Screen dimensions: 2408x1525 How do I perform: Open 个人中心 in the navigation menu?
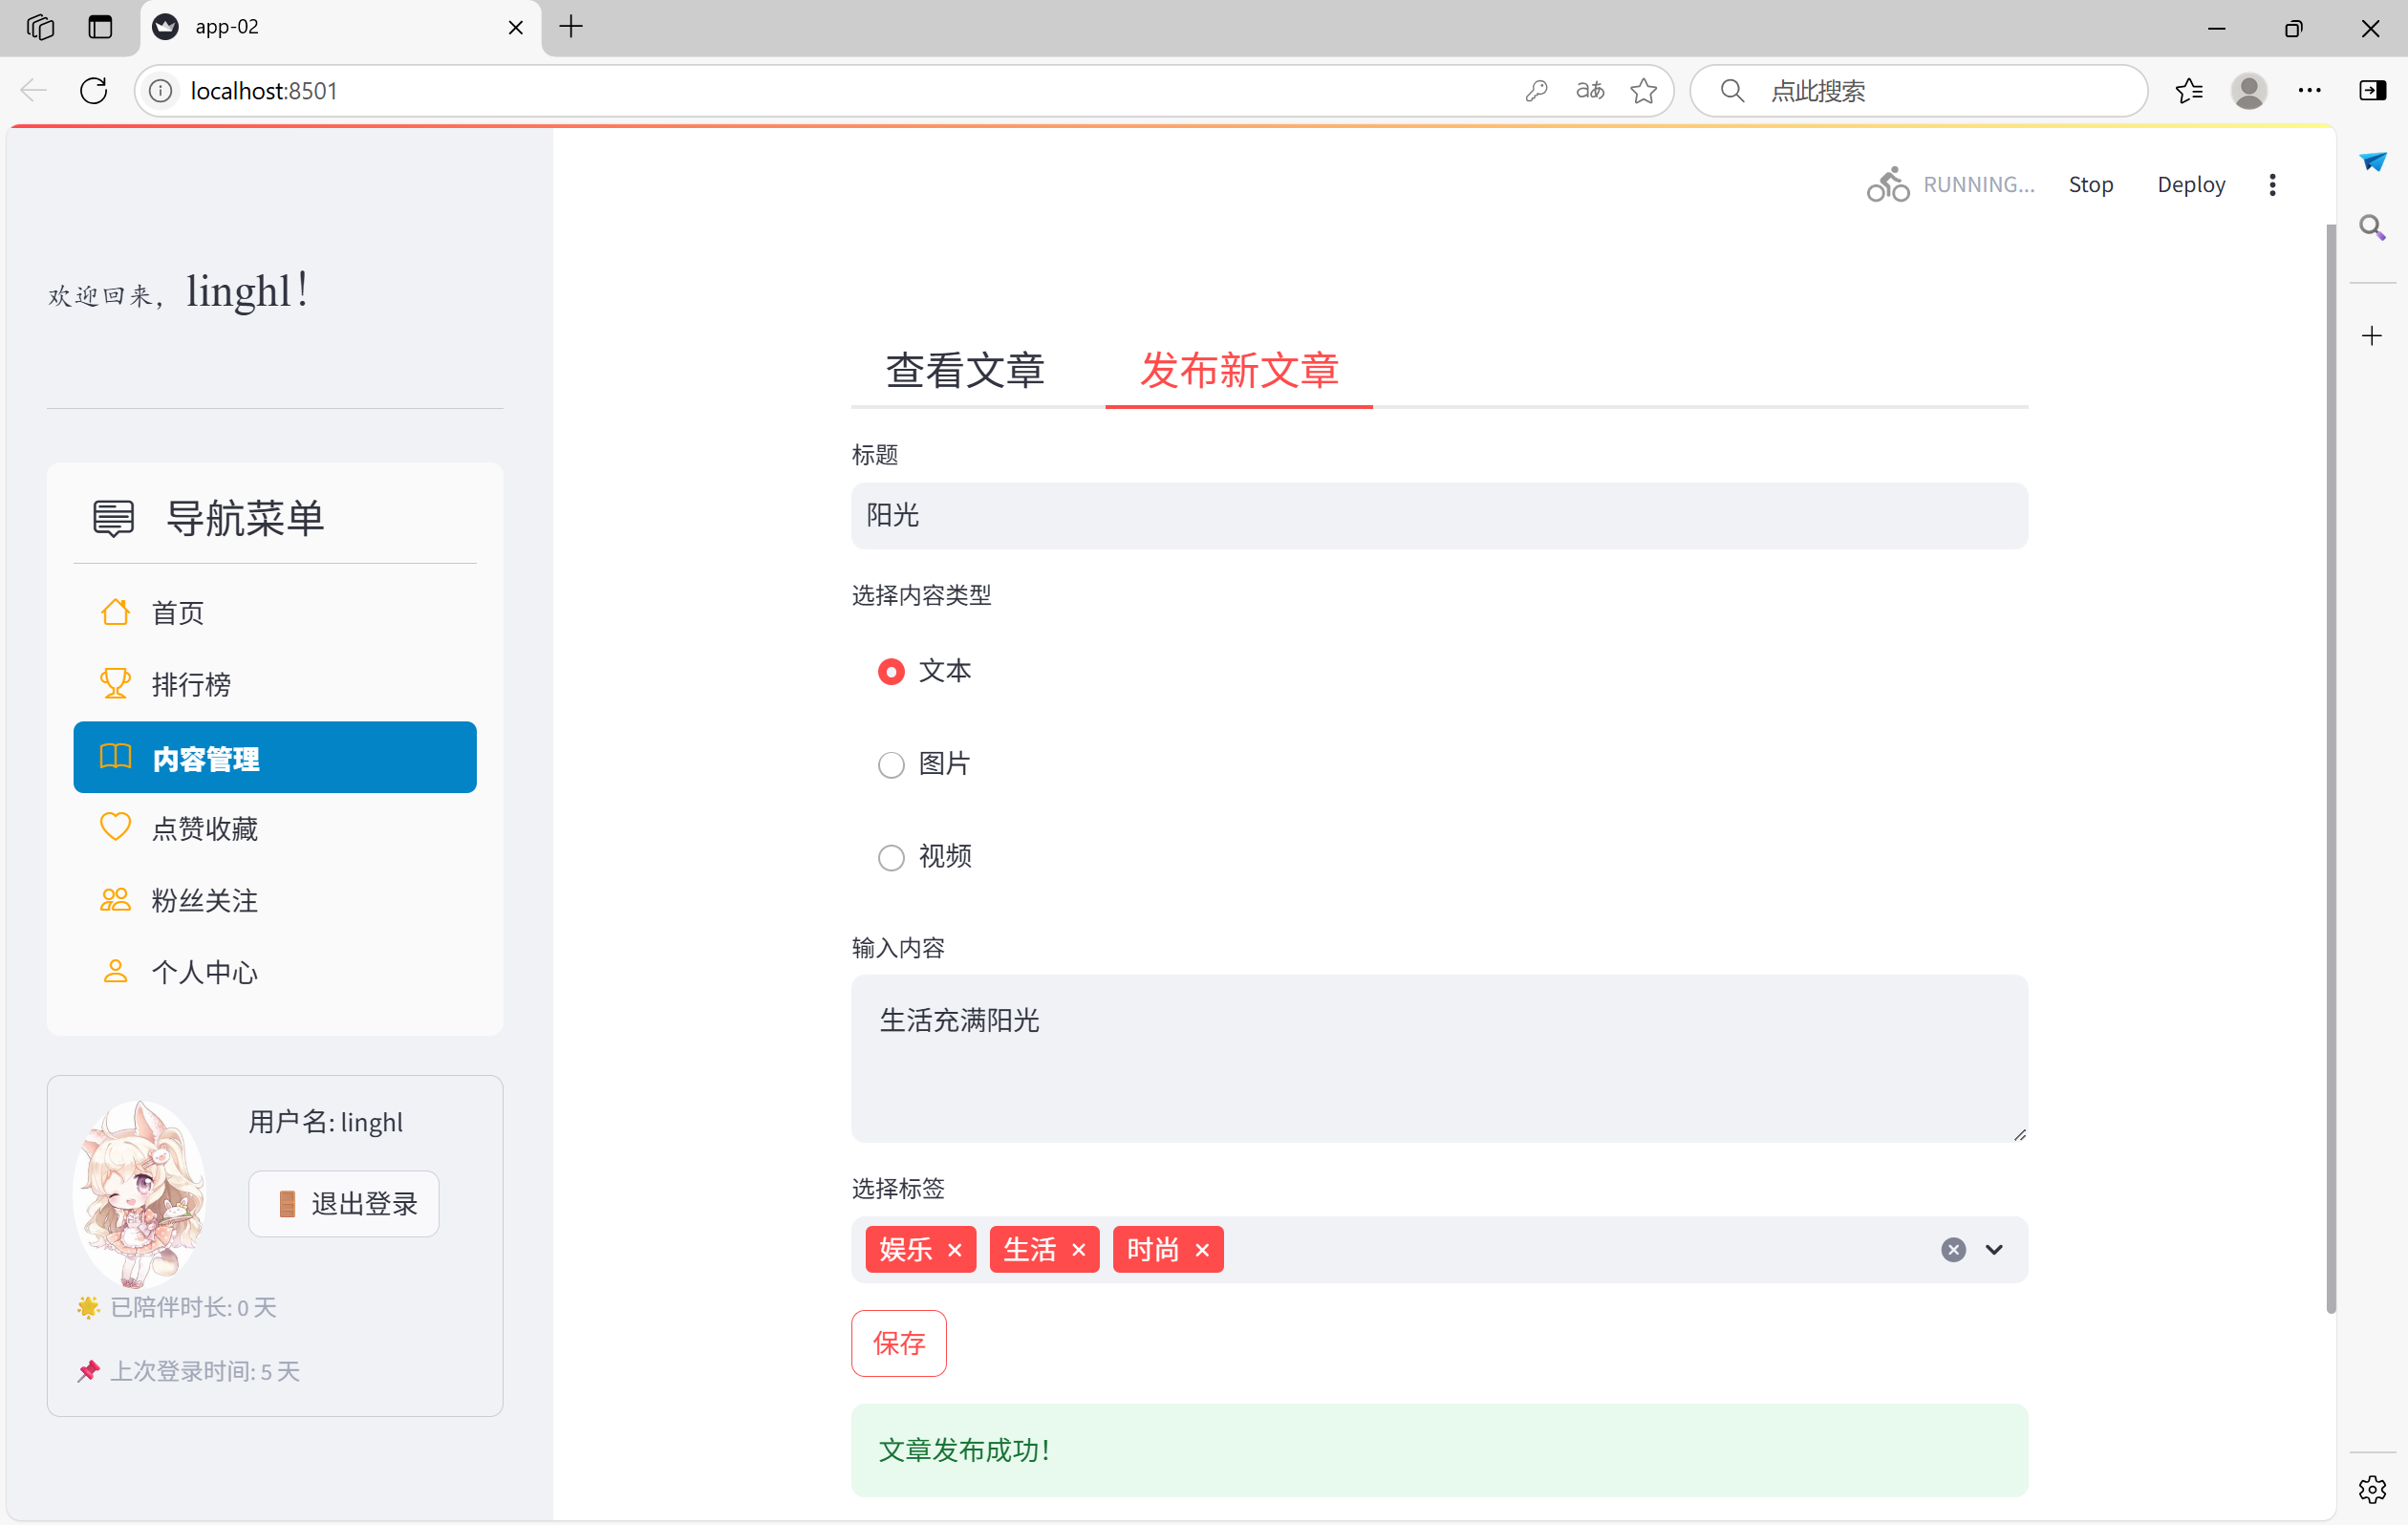point(205,972)
